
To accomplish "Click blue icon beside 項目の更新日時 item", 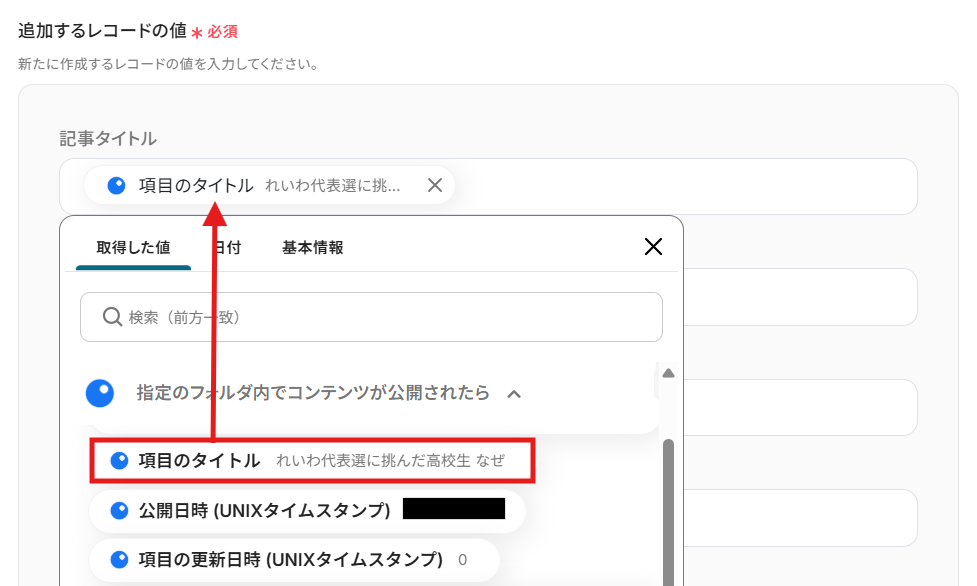I will coord(119,560).
